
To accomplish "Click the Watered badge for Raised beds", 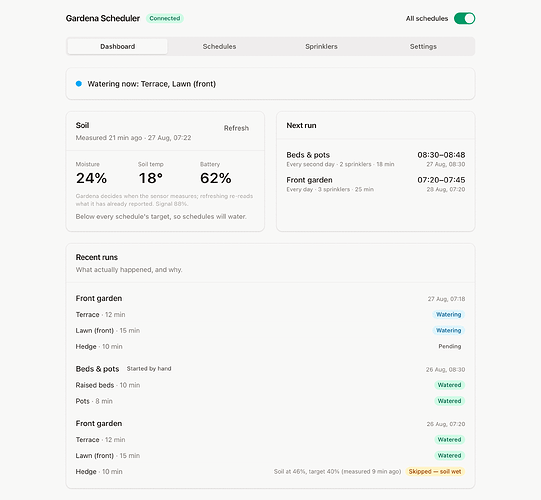I will click(x=449, y=385).
